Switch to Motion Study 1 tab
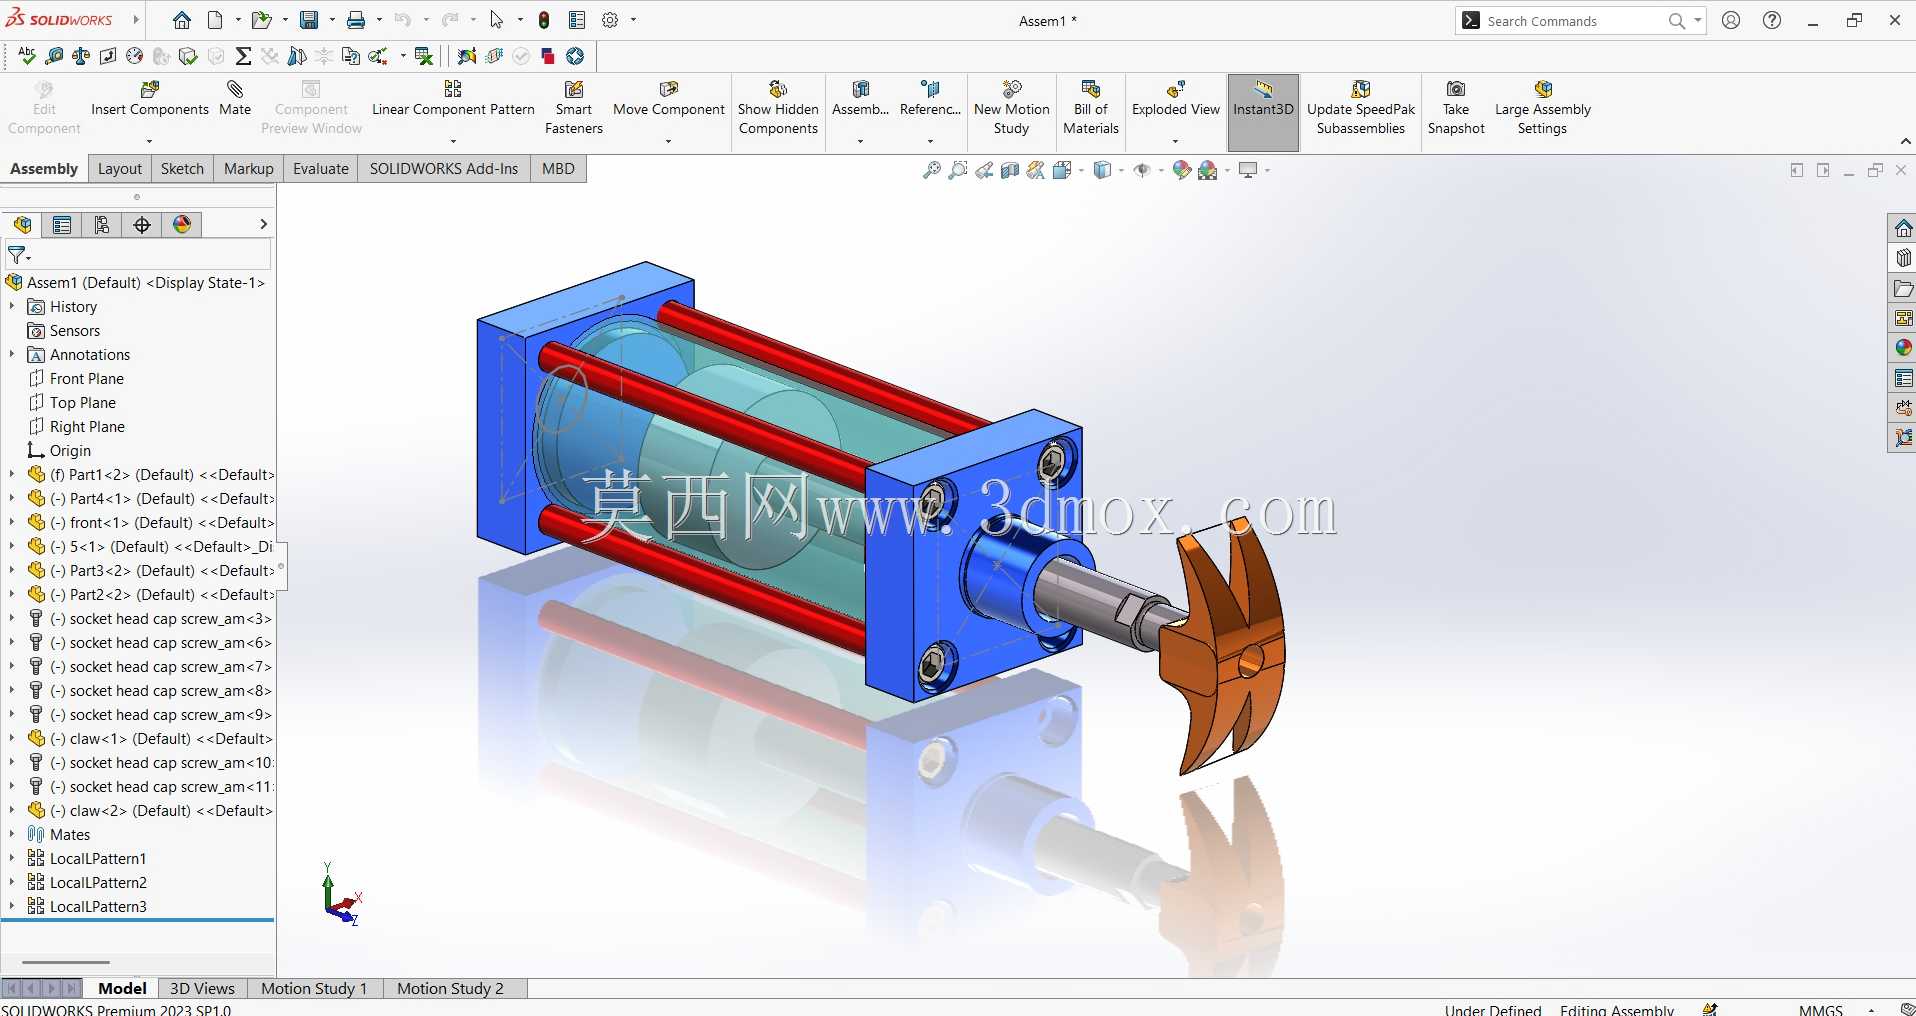 click(314, 988)
